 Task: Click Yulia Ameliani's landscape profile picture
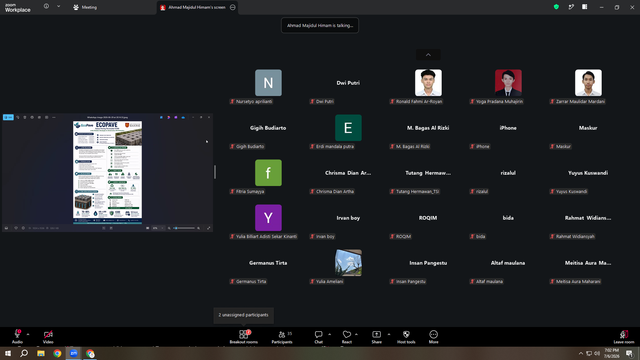pyautogui.click(x=348, y=263)
